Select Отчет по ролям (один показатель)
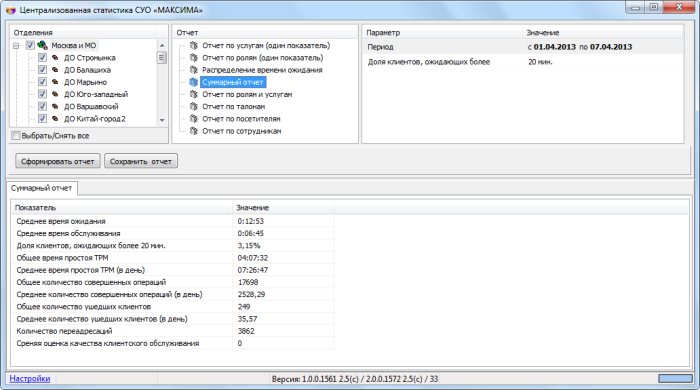Viewport: 700px width, 390px height. (x=262, y=58)
